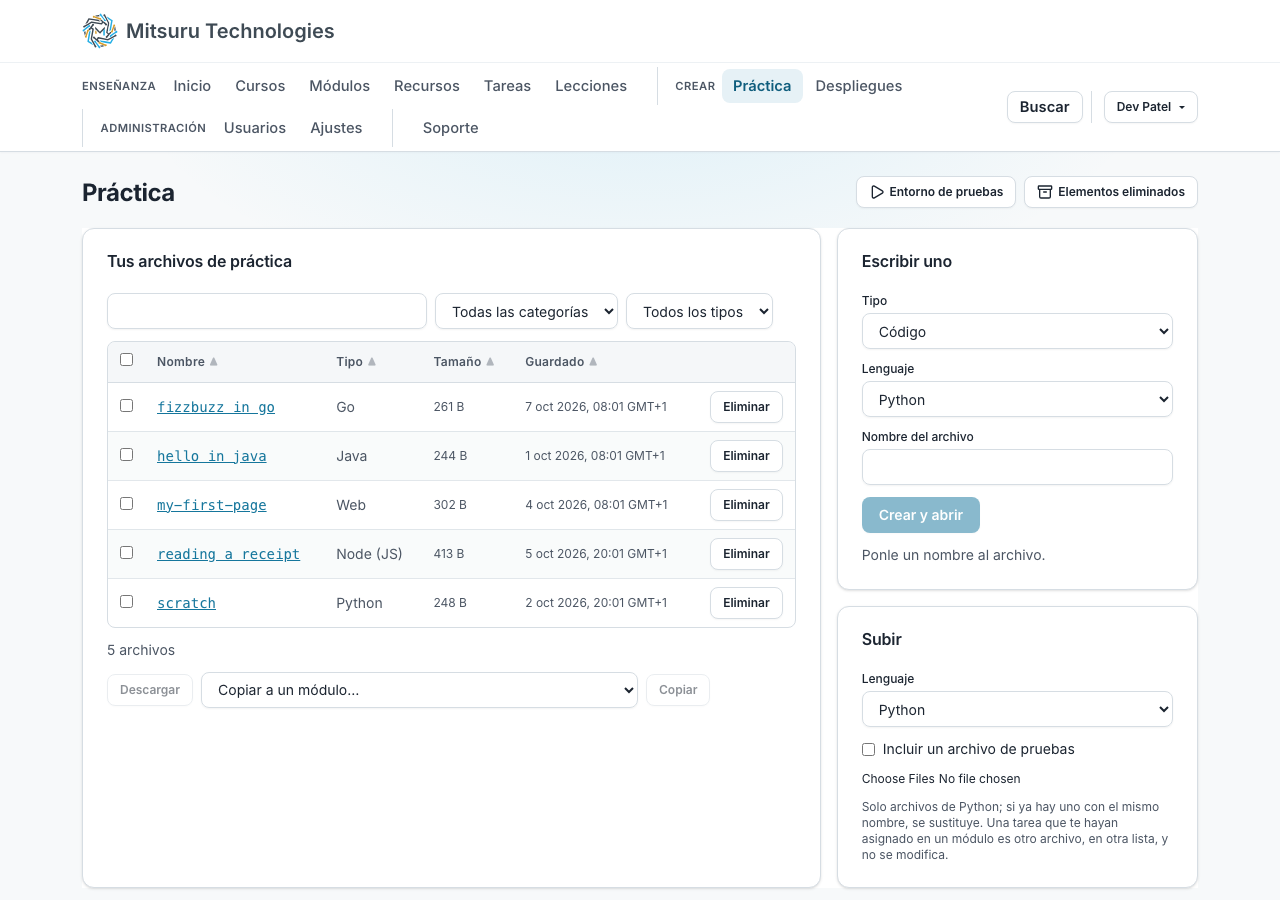Toggle the select-all files checkbox
This screenshot has height=900, width=1280.
[126, 360]
